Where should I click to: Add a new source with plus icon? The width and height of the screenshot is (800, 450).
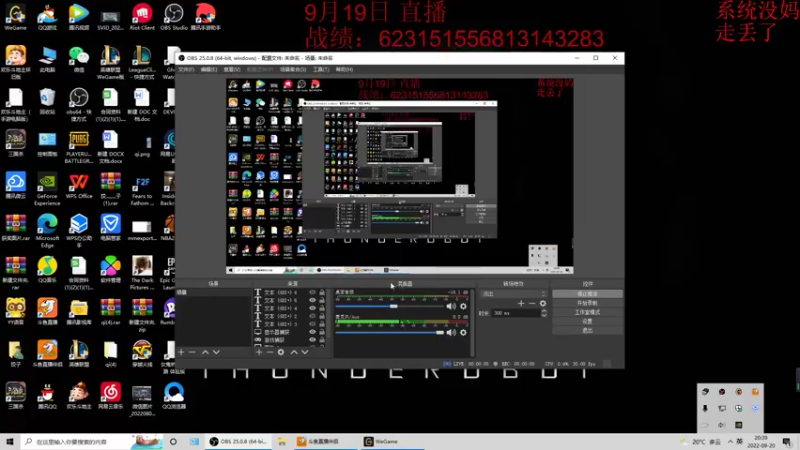[259, 352]
